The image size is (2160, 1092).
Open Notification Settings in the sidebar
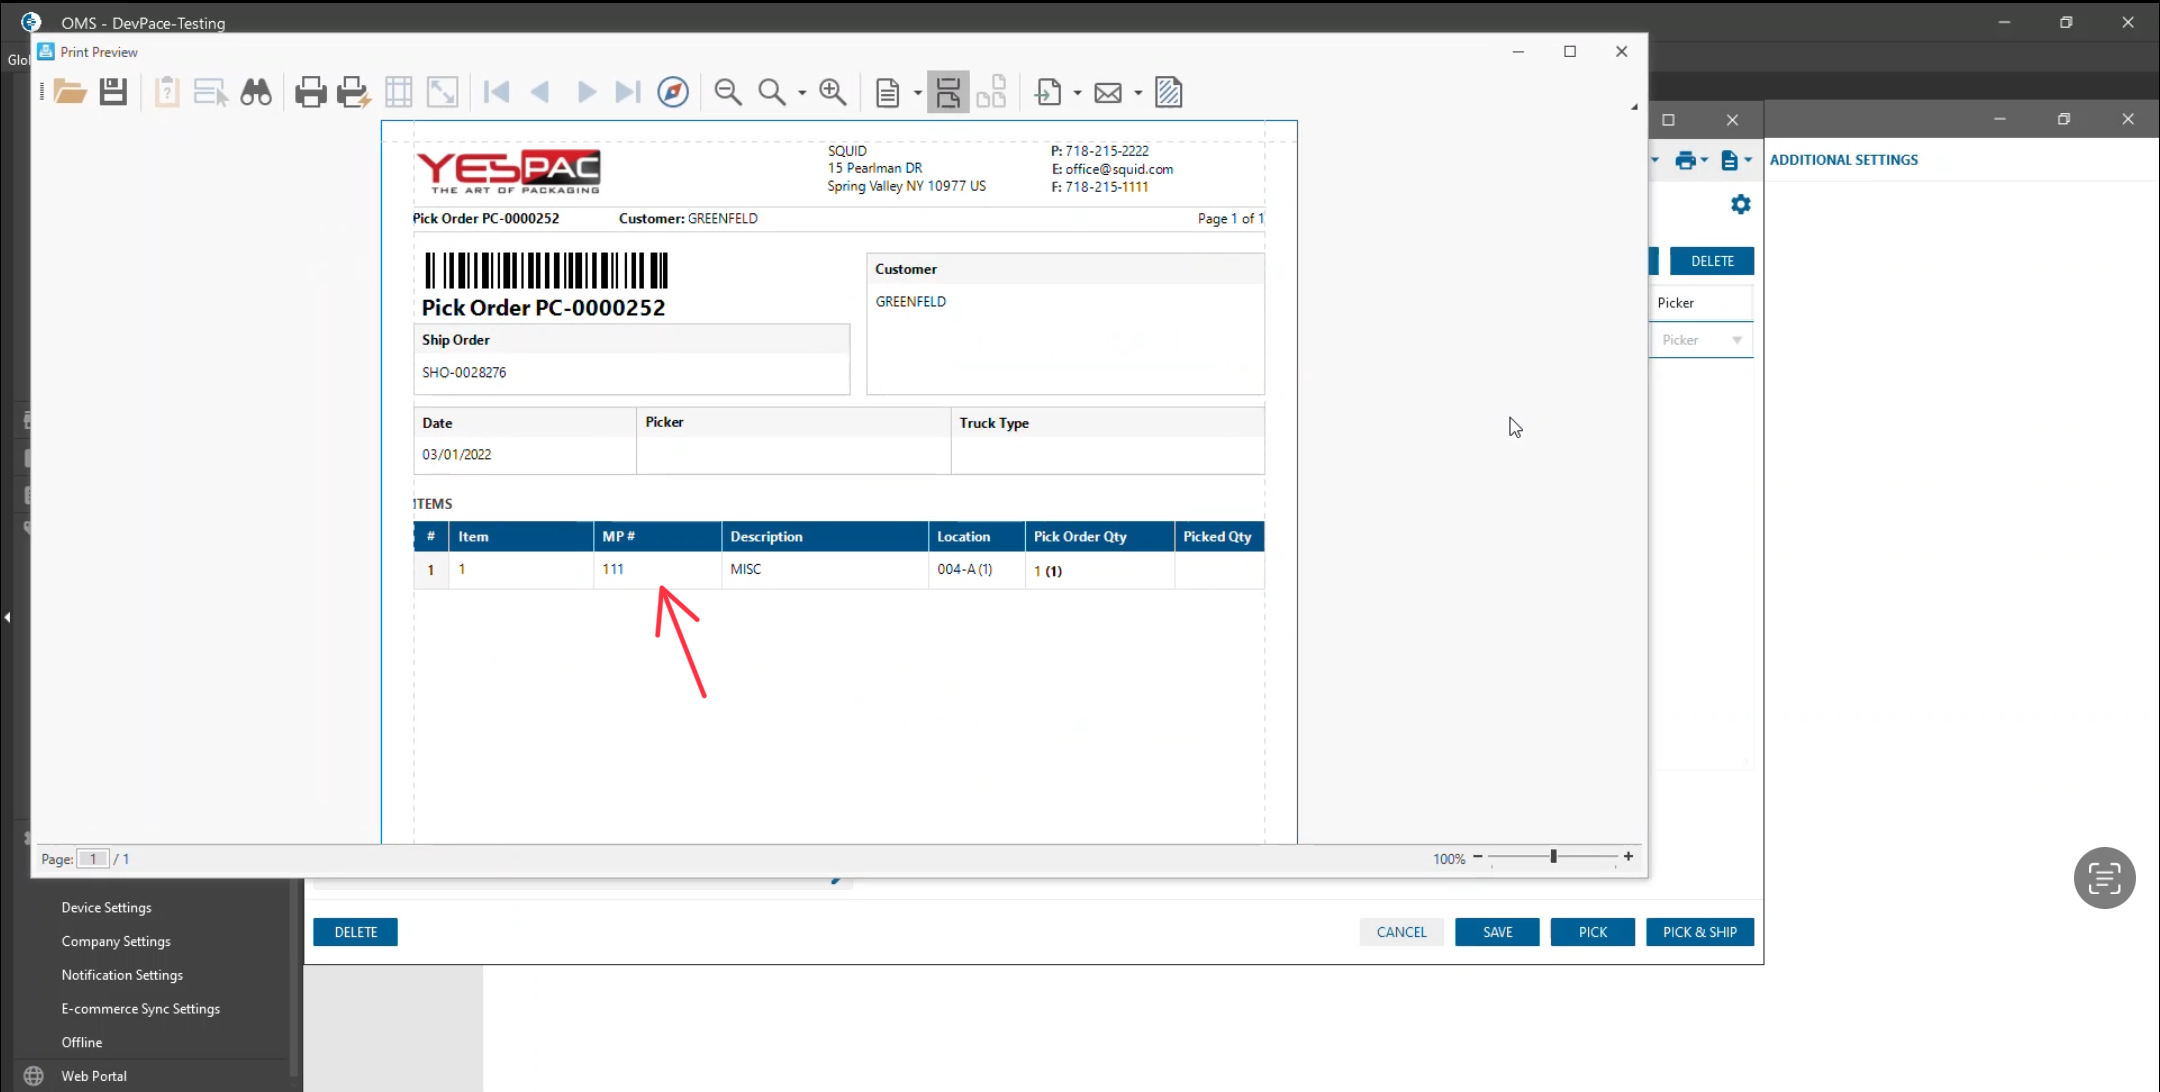click(122, 975)
